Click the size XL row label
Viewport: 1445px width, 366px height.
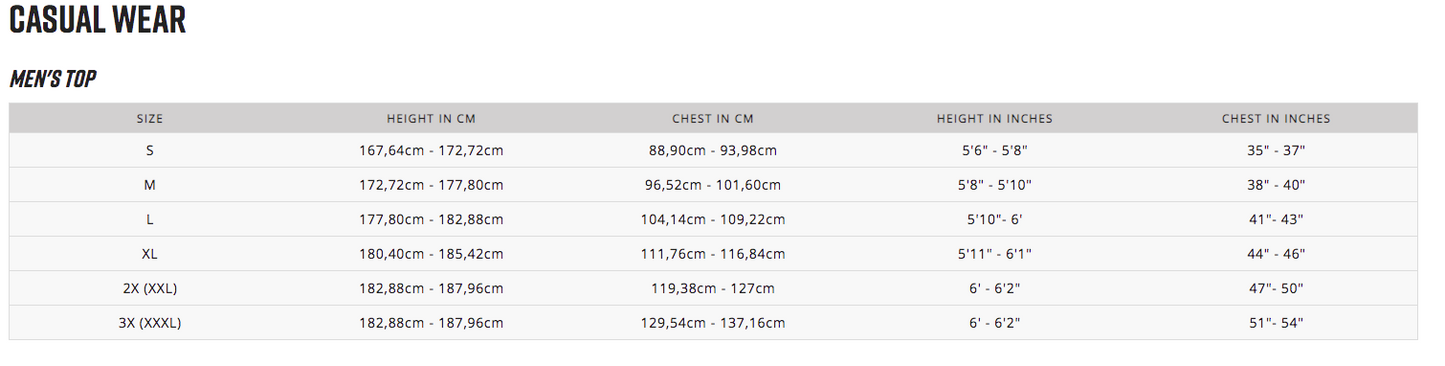(x=150, y=254)
